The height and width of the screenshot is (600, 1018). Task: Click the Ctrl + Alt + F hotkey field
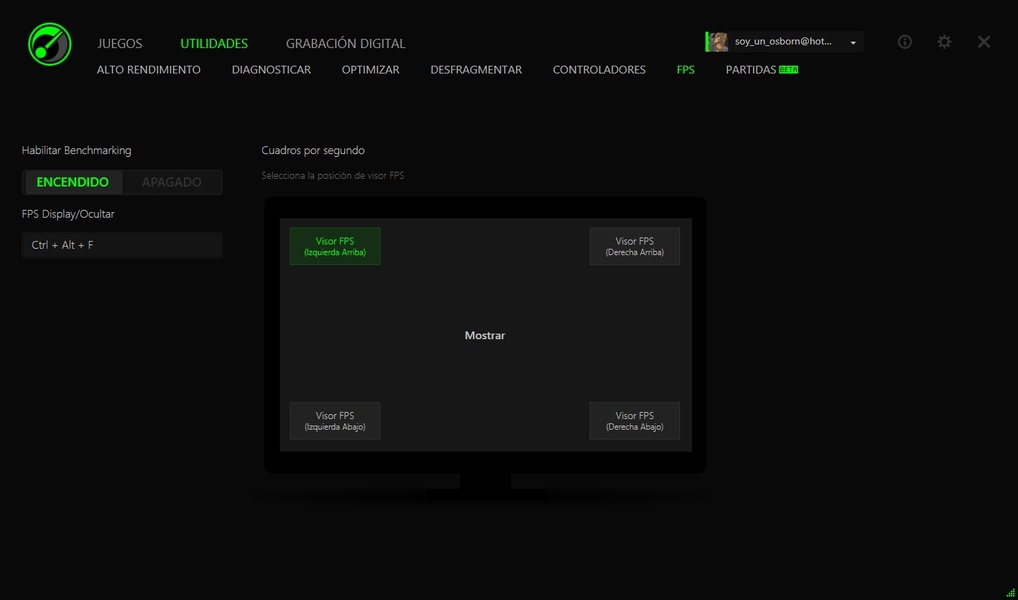[x=122, y=245]
